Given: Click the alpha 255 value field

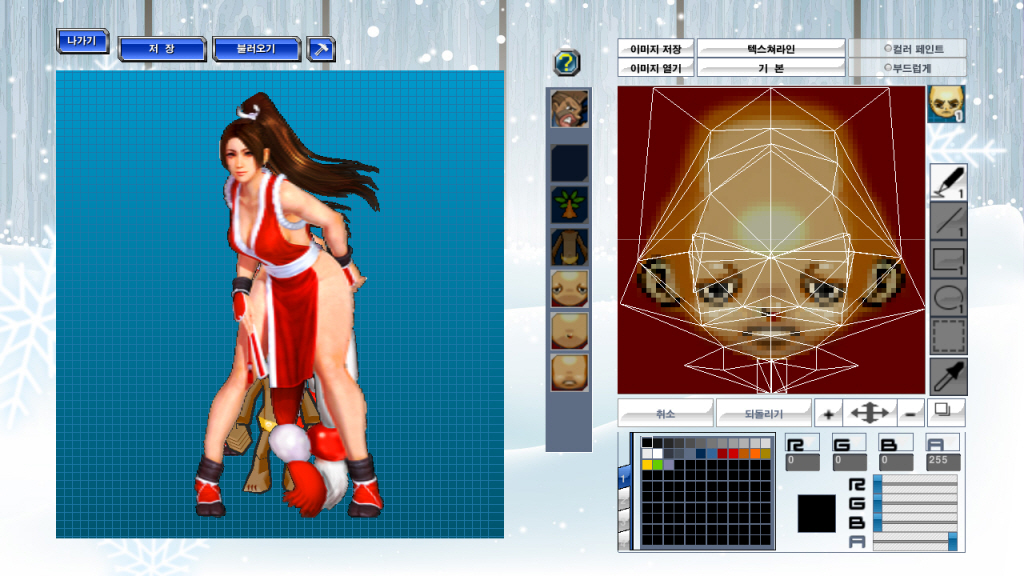Looking at the screenshot, I should click(942, 461).
